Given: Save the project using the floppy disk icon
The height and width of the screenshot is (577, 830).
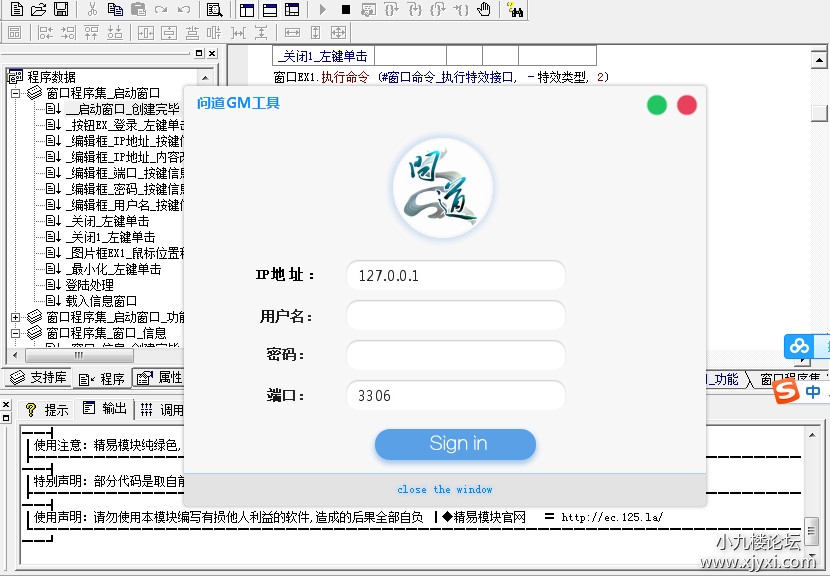Looking at the screenshot, I should [60, 10].
